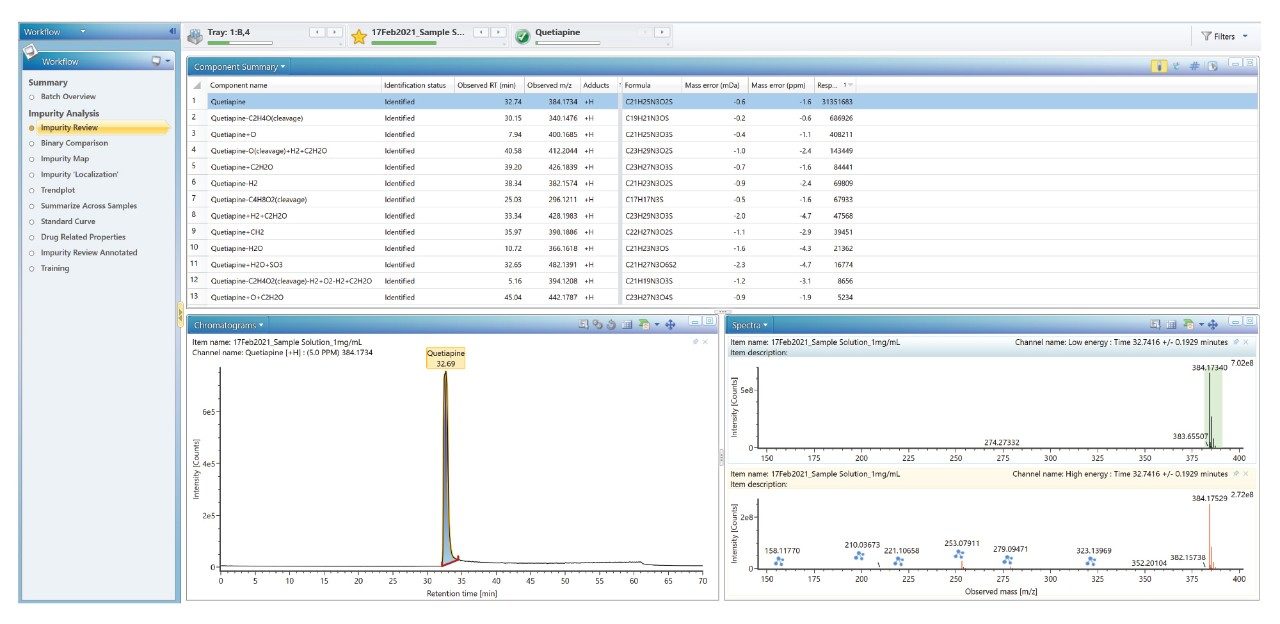Select Drug Related Properties step
This screenshot has width=1280, height=624.
83,237
